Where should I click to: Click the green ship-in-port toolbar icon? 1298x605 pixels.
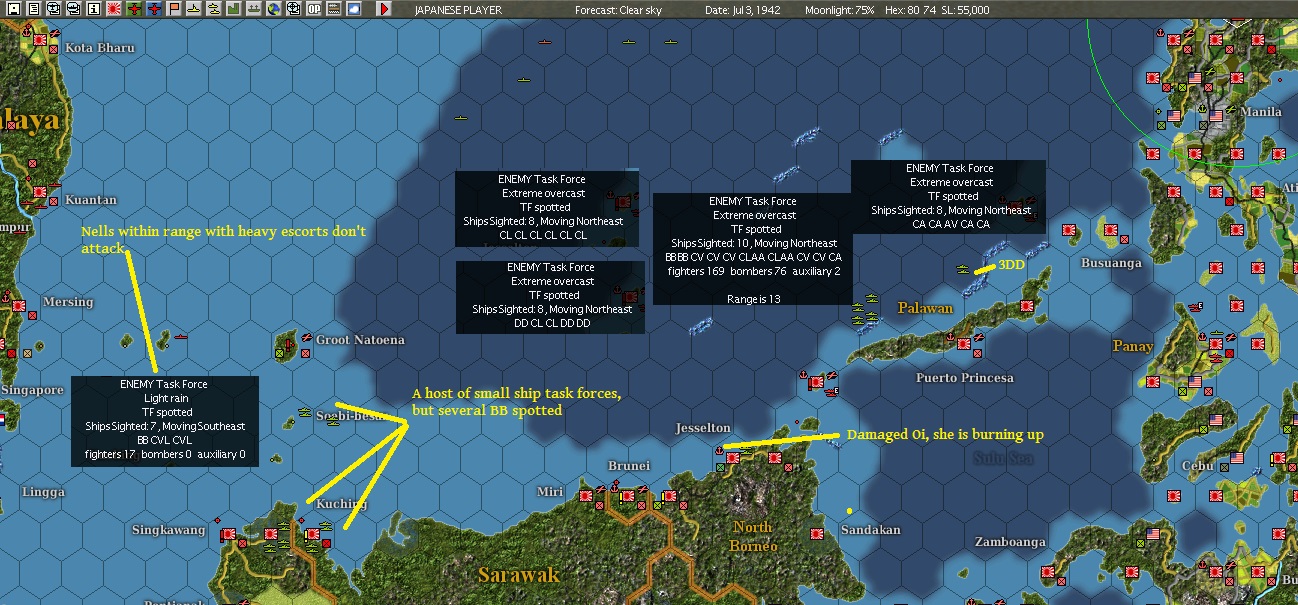(x=254, y=9)
